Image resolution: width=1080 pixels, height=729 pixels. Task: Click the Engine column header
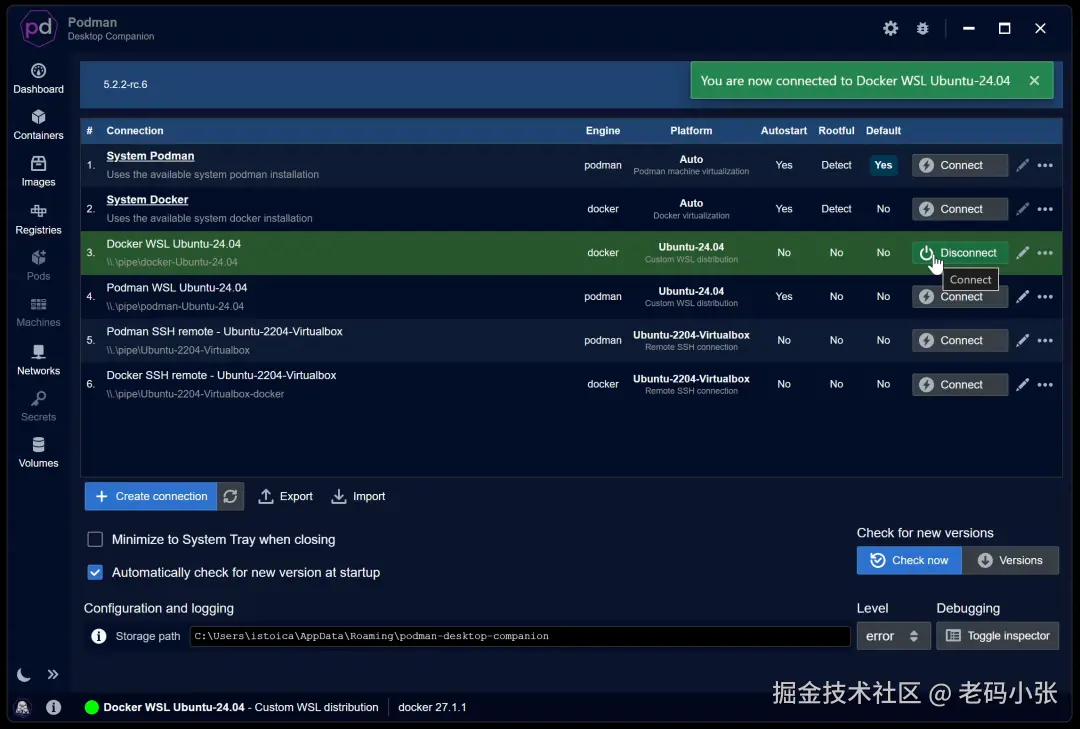point(603,130)
